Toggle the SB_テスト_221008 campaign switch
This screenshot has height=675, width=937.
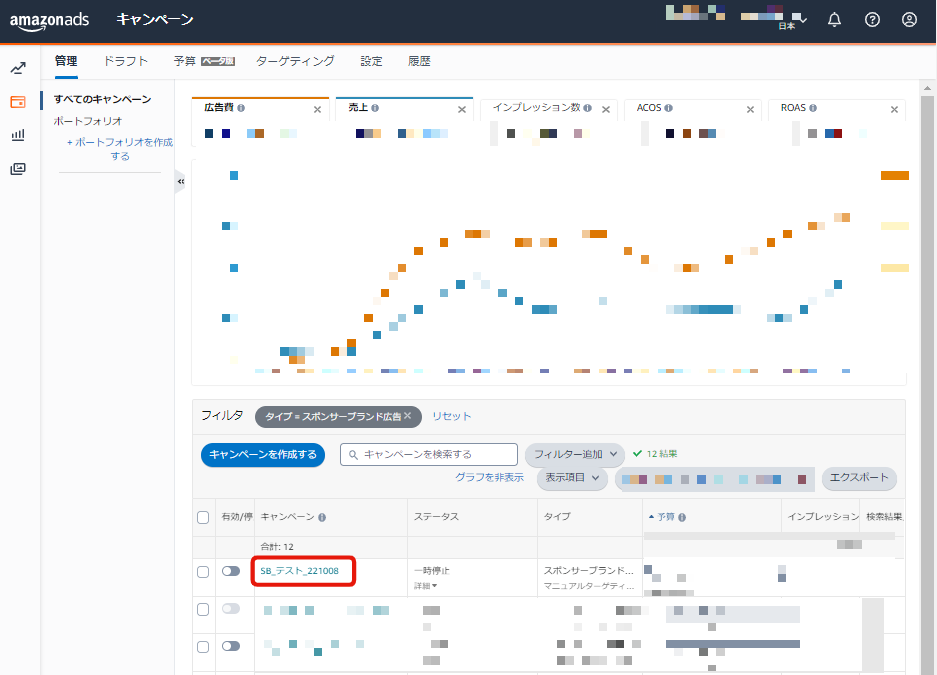point(231,571)
